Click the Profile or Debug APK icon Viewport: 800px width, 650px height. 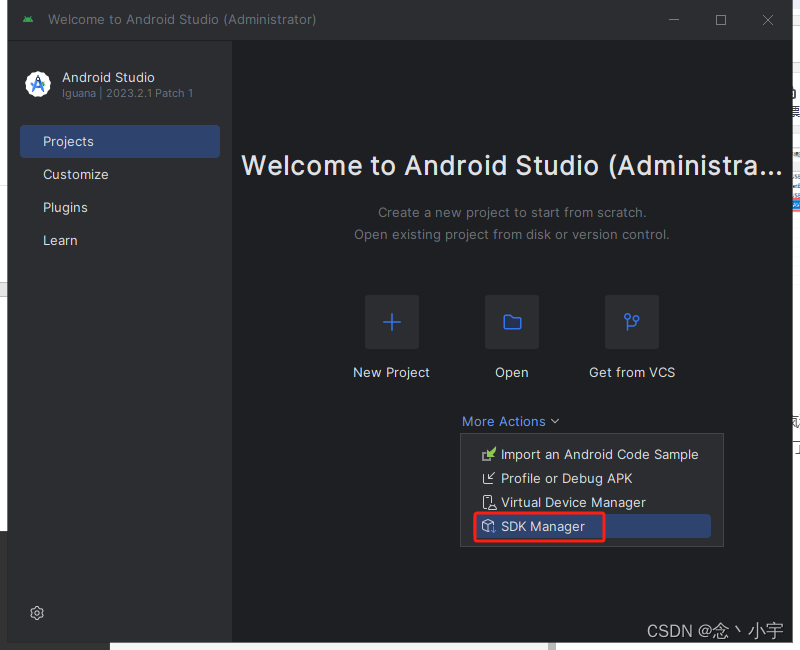(488, 478)
